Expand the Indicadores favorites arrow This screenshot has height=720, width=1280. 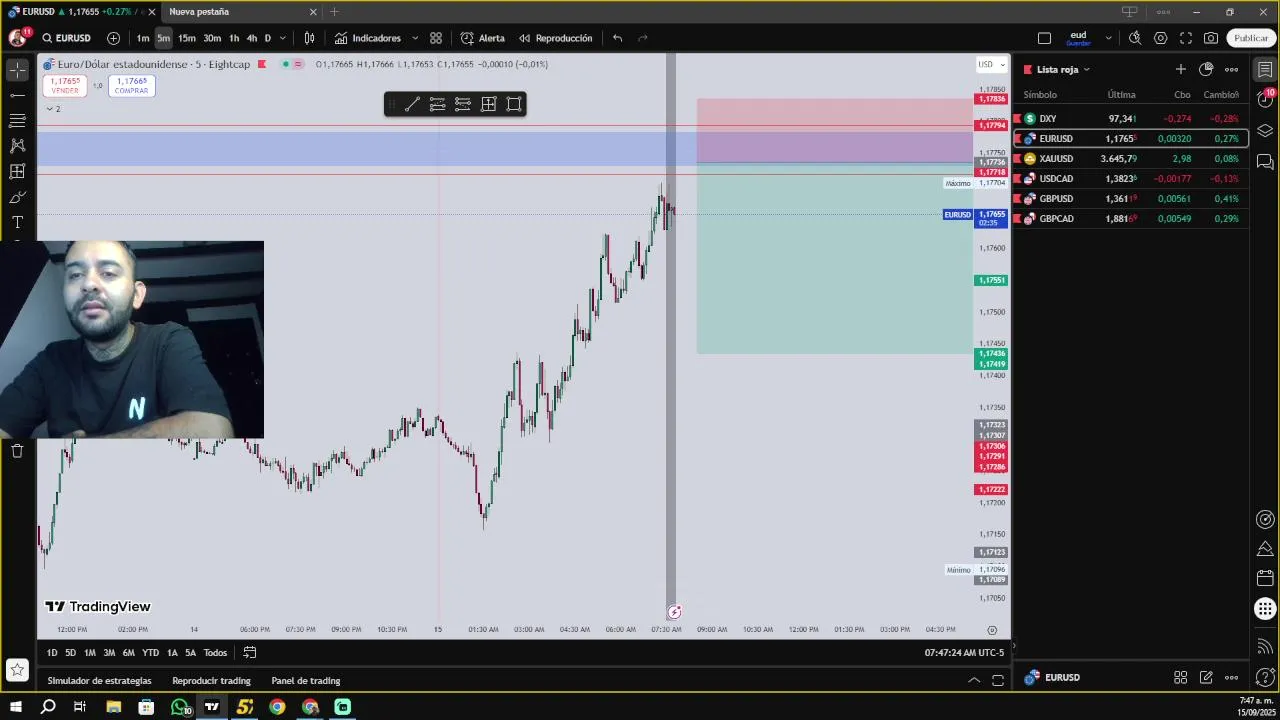click(x=415, y=38)
